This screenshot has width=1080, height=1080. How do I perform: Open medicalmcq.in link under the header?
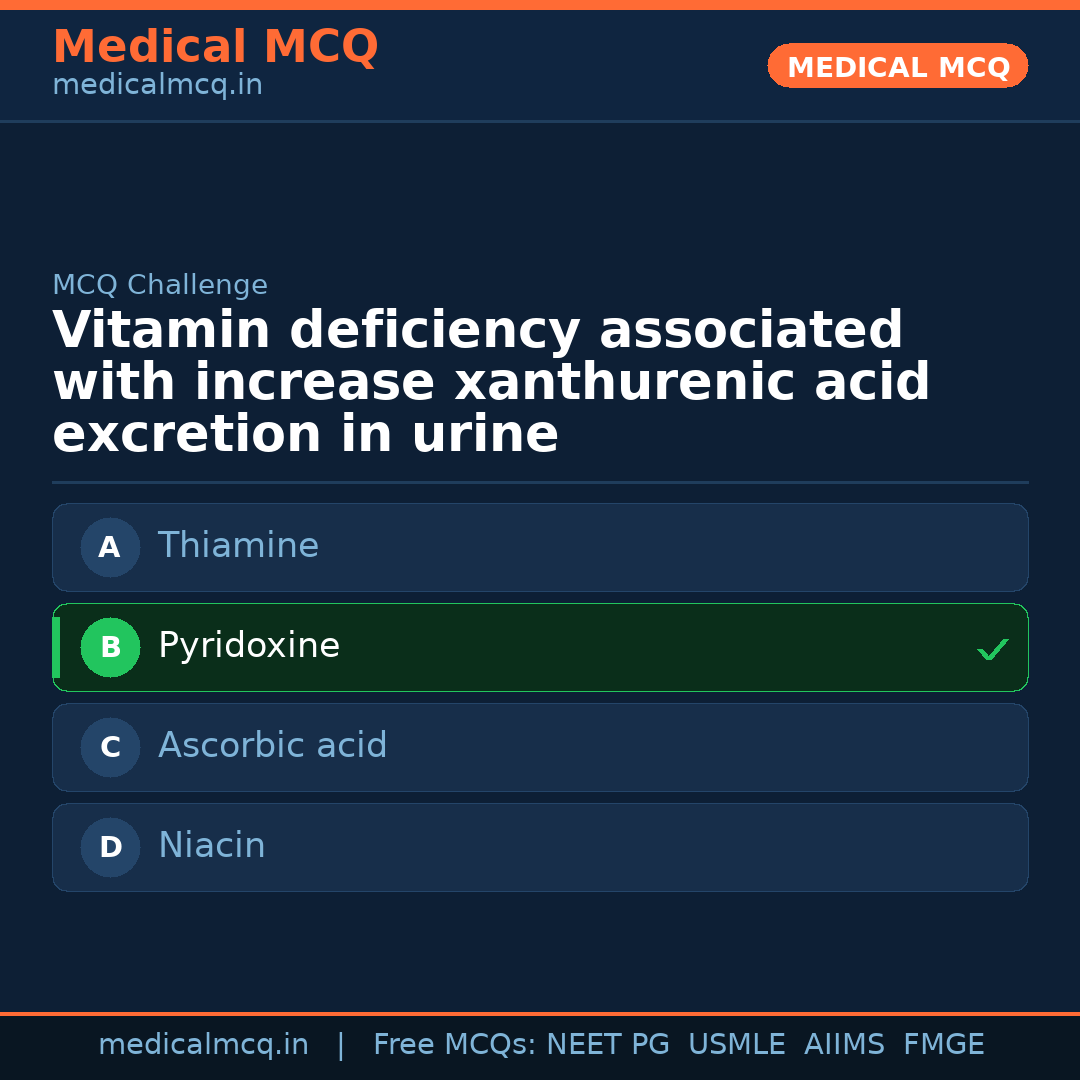click(157, 86)
